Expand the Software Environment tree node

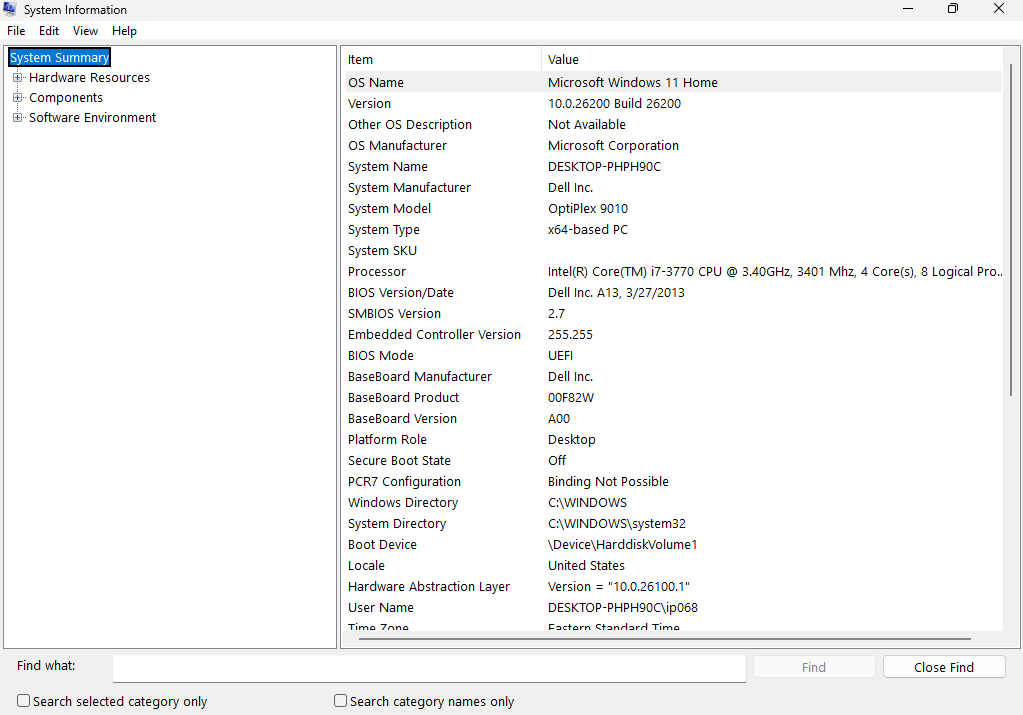pos(17,117)
